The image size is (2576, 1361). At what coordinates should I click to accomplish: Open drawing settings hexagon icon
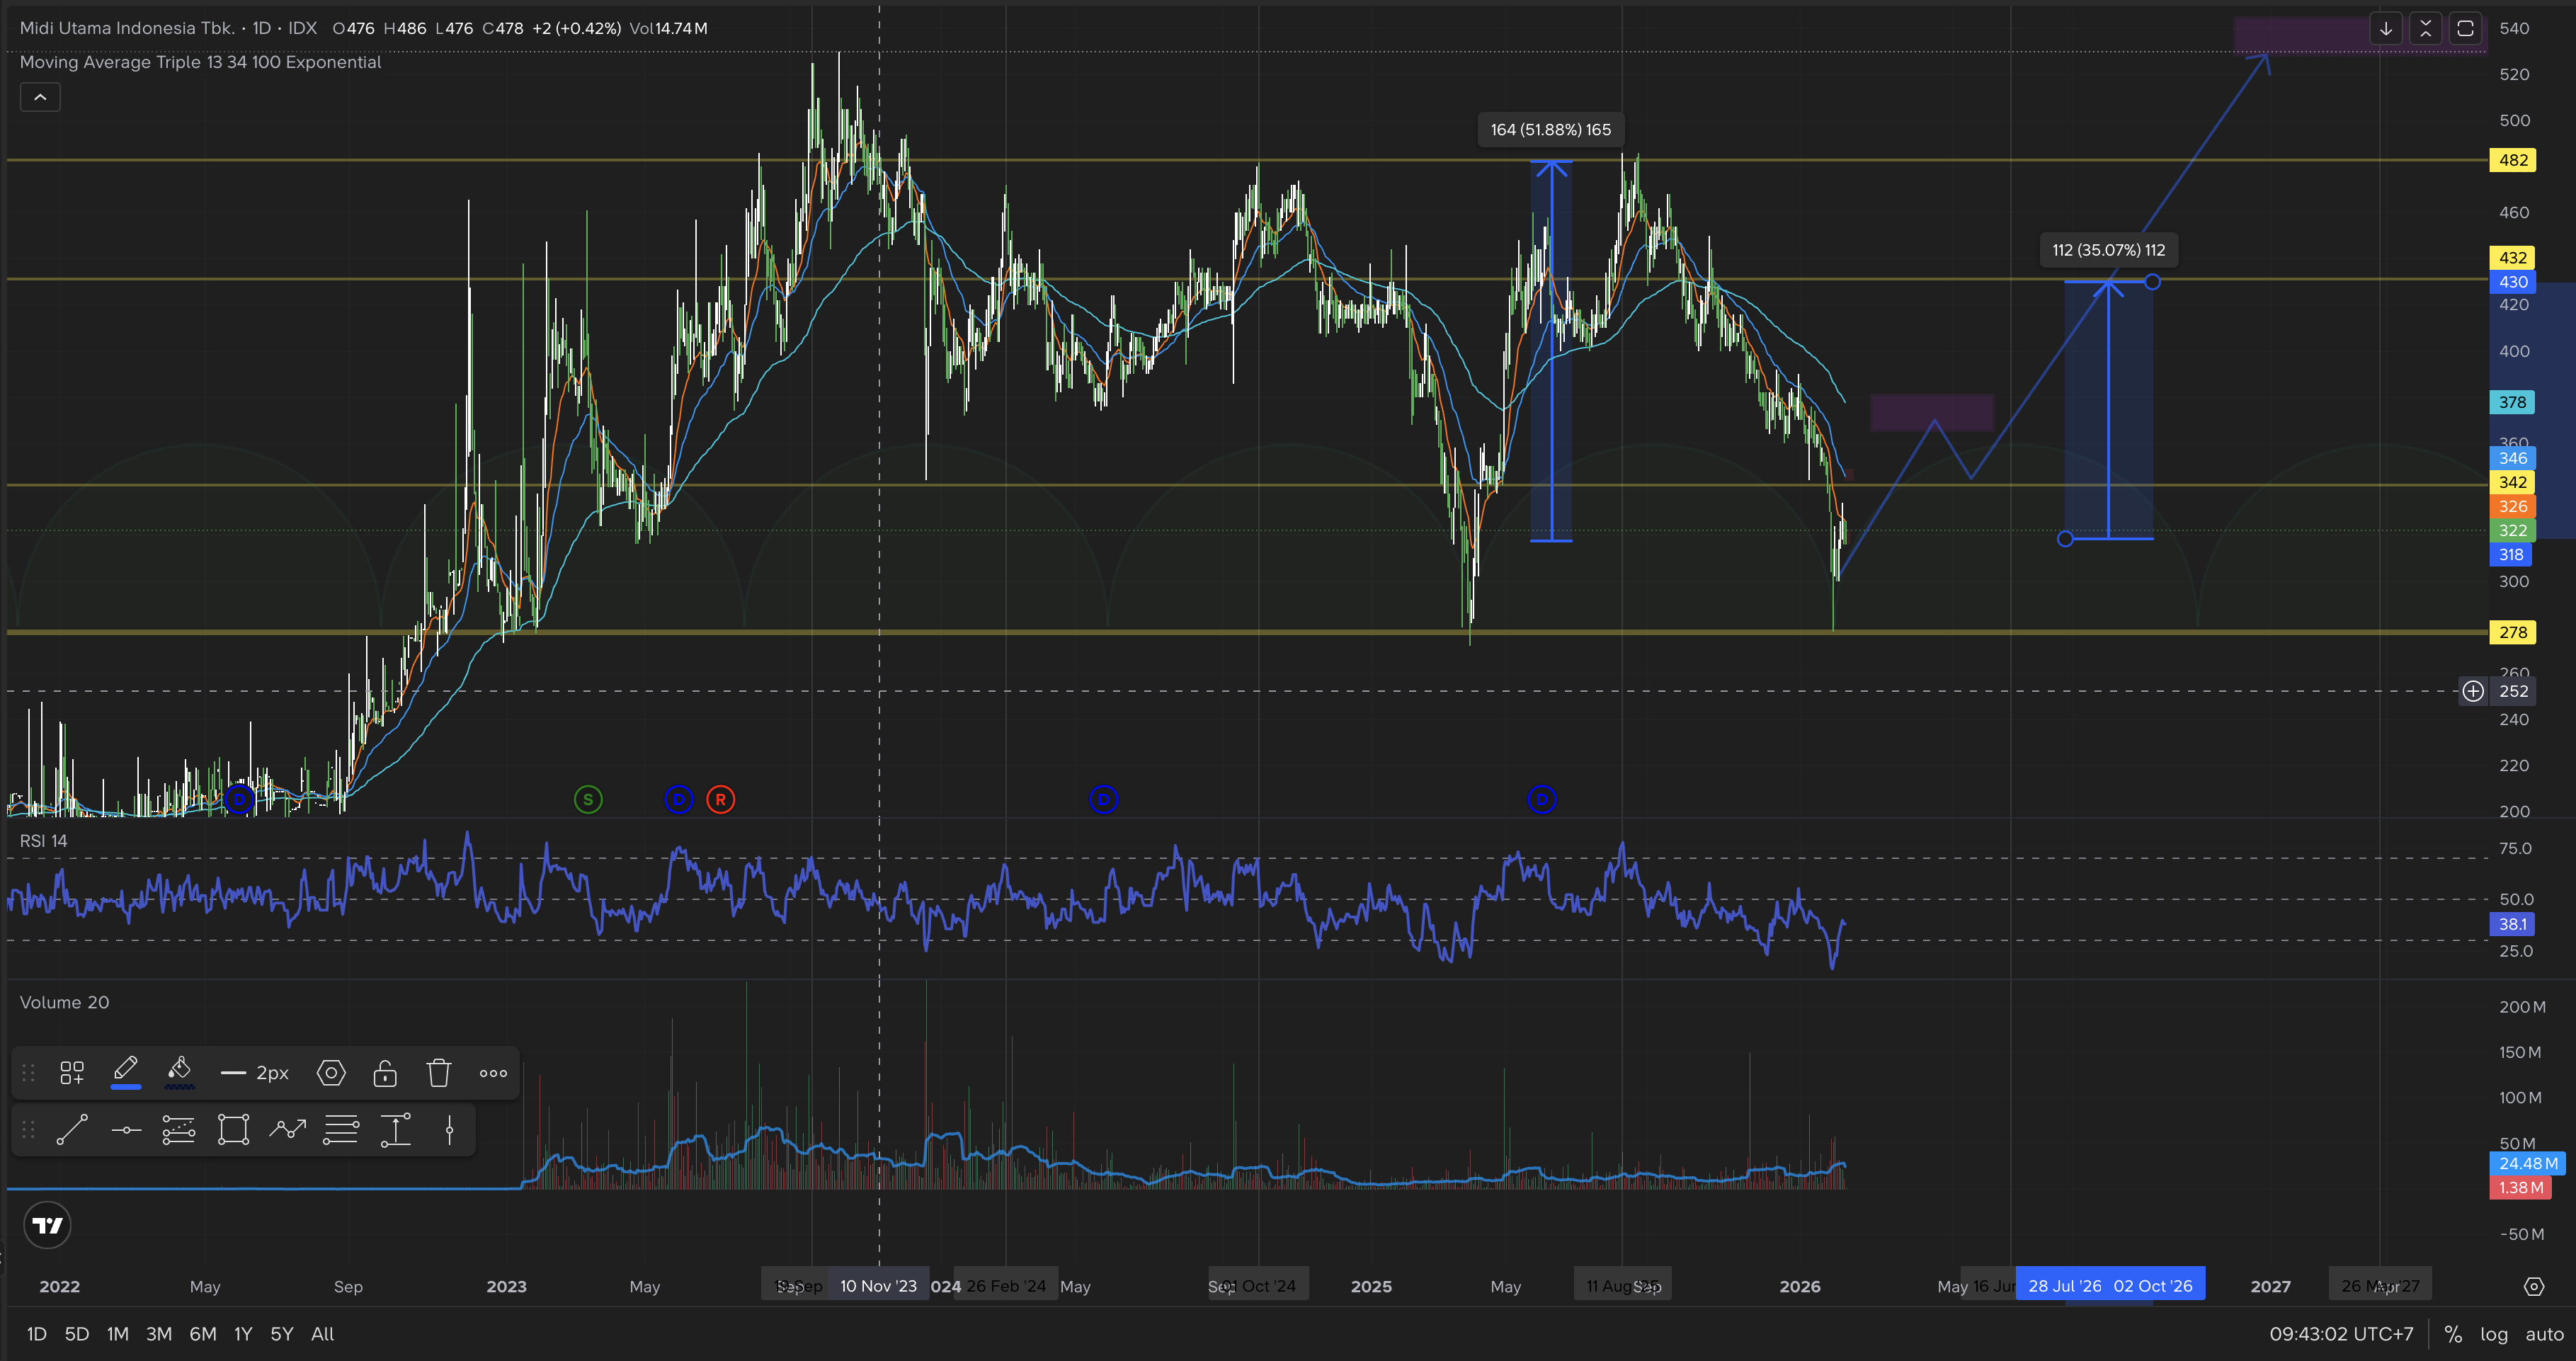(331, 1073)
